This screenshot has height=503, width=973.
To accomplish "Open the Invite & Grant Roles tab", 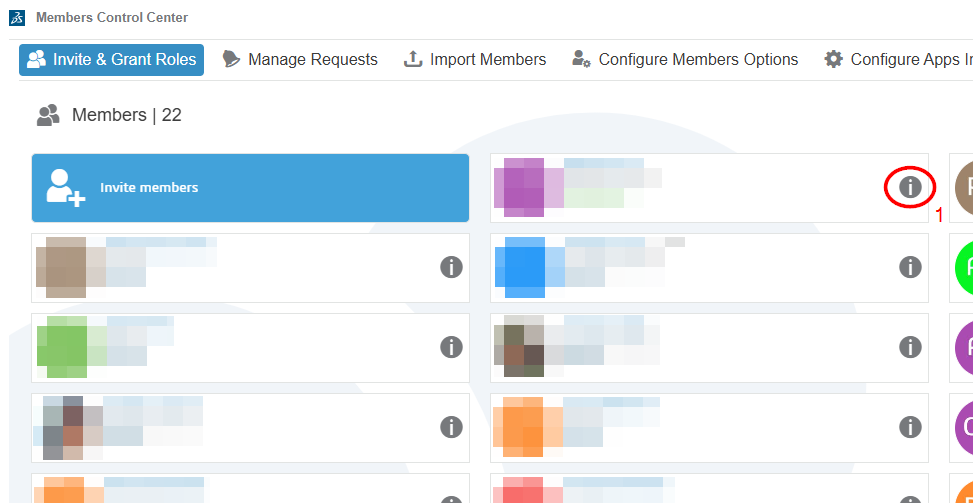I will click(112, 60).
